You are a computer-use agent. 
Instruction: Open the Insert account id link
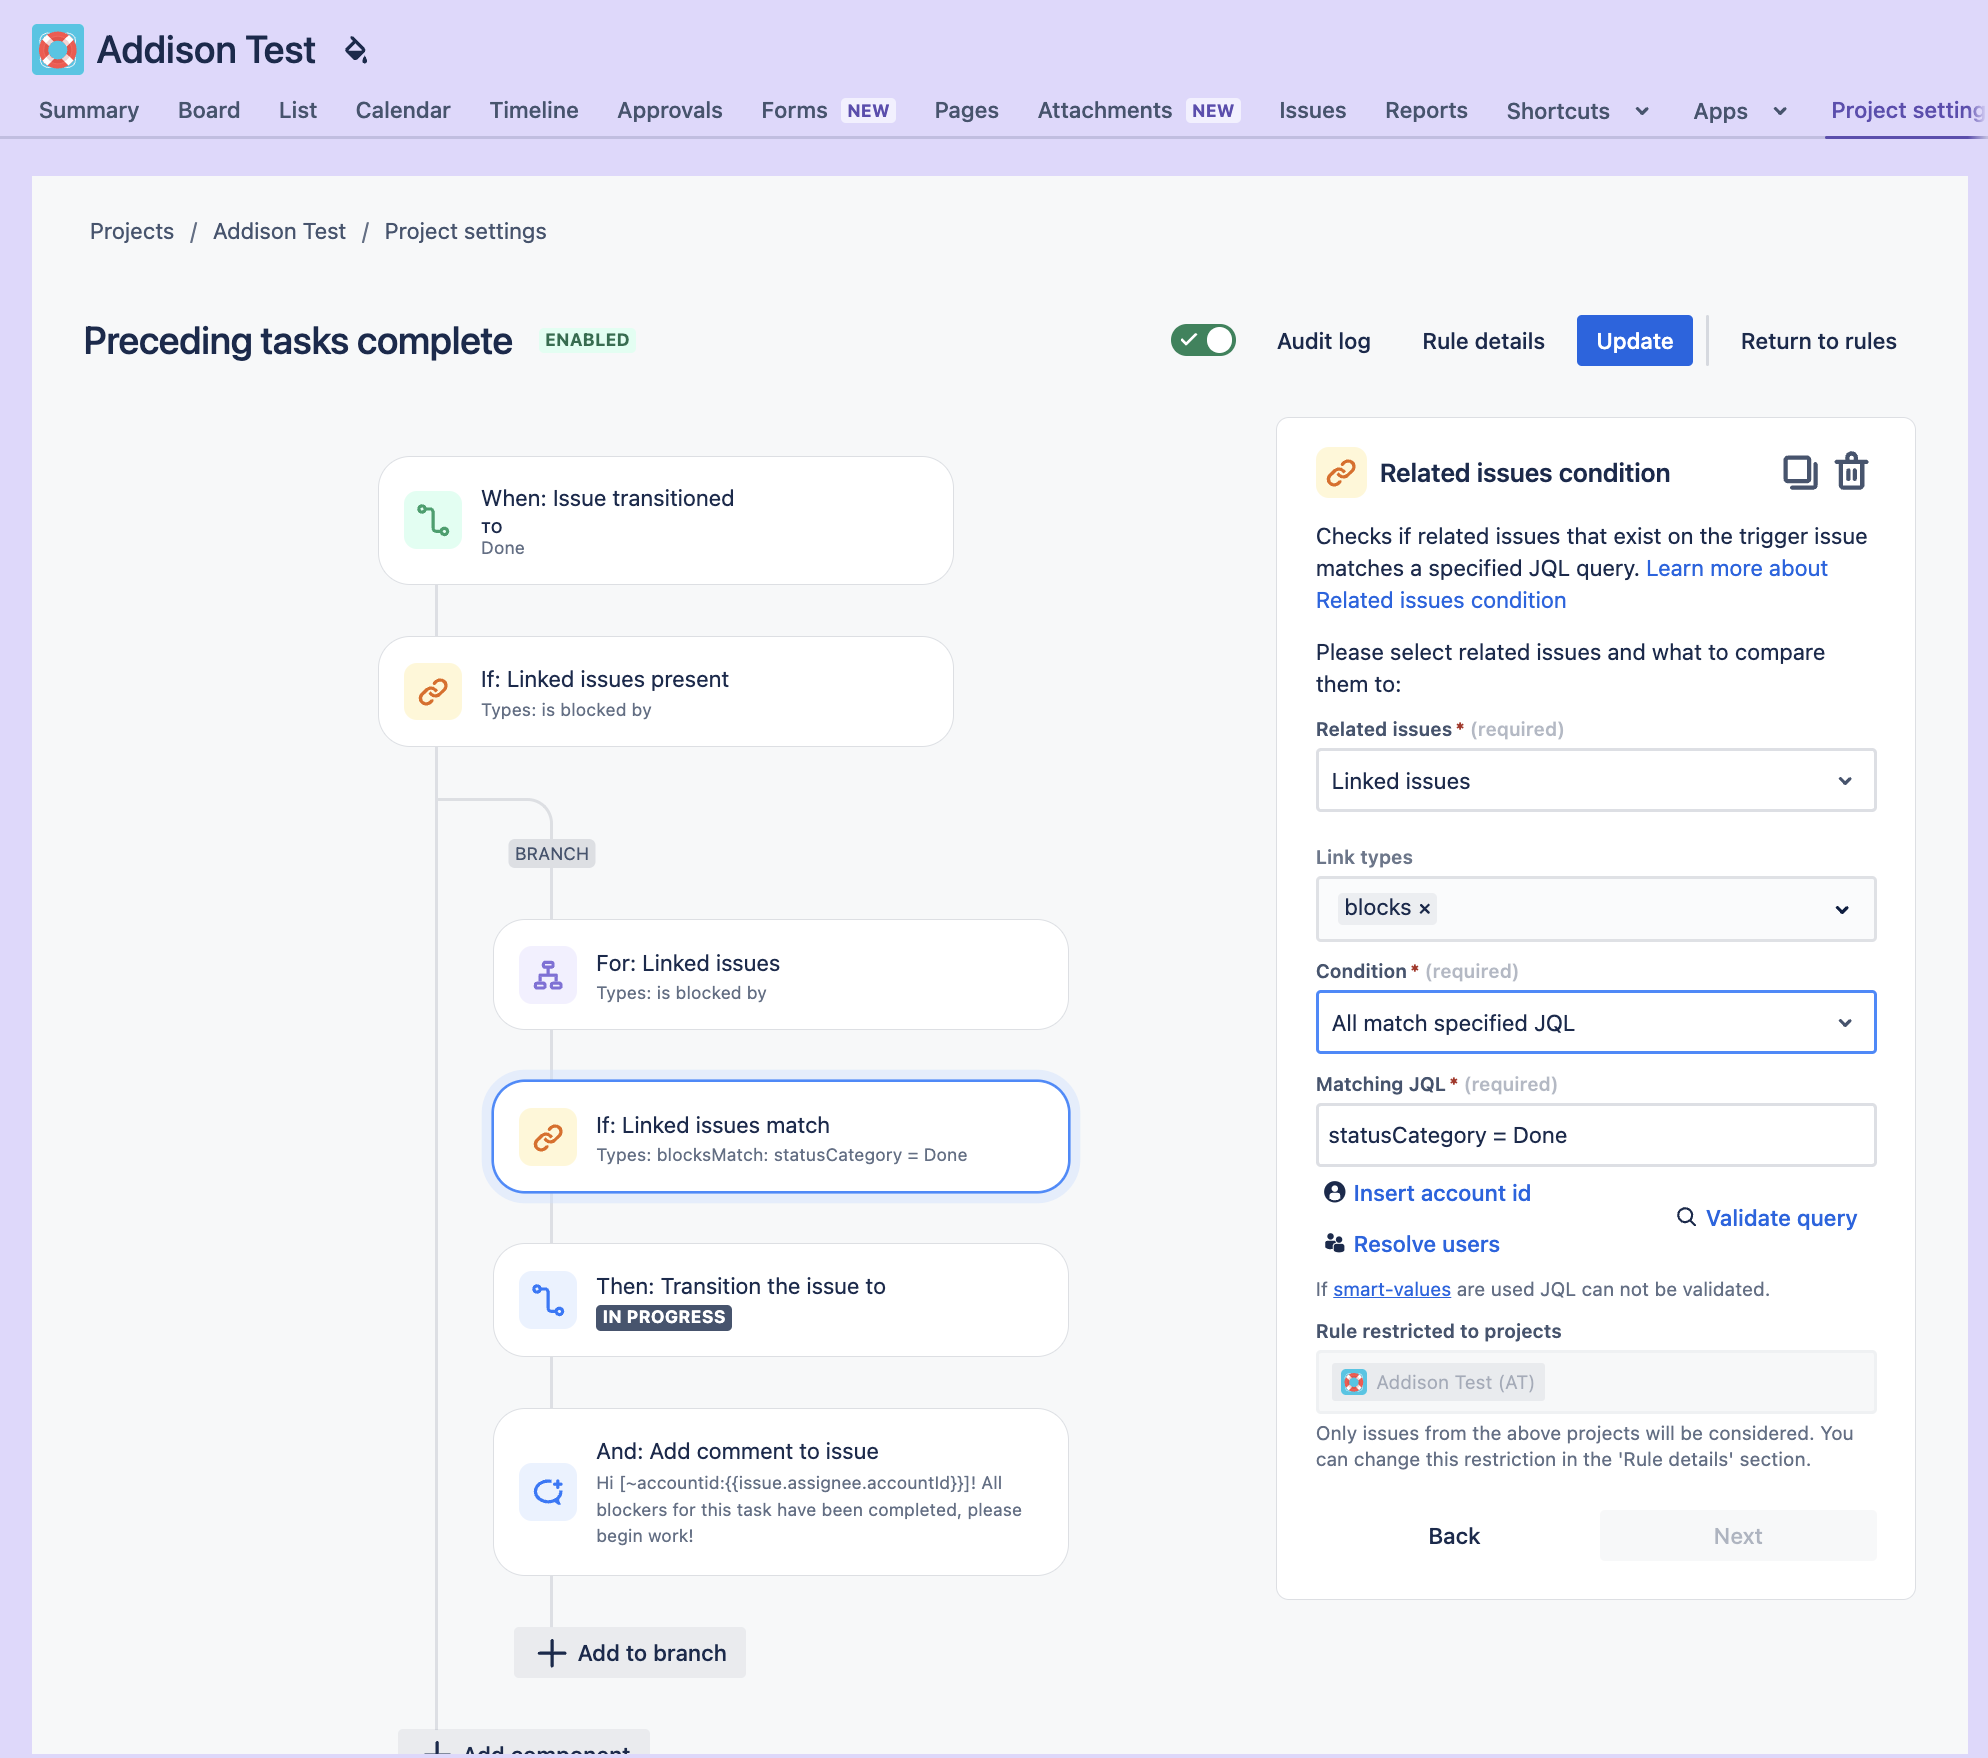(1441, 1193)
